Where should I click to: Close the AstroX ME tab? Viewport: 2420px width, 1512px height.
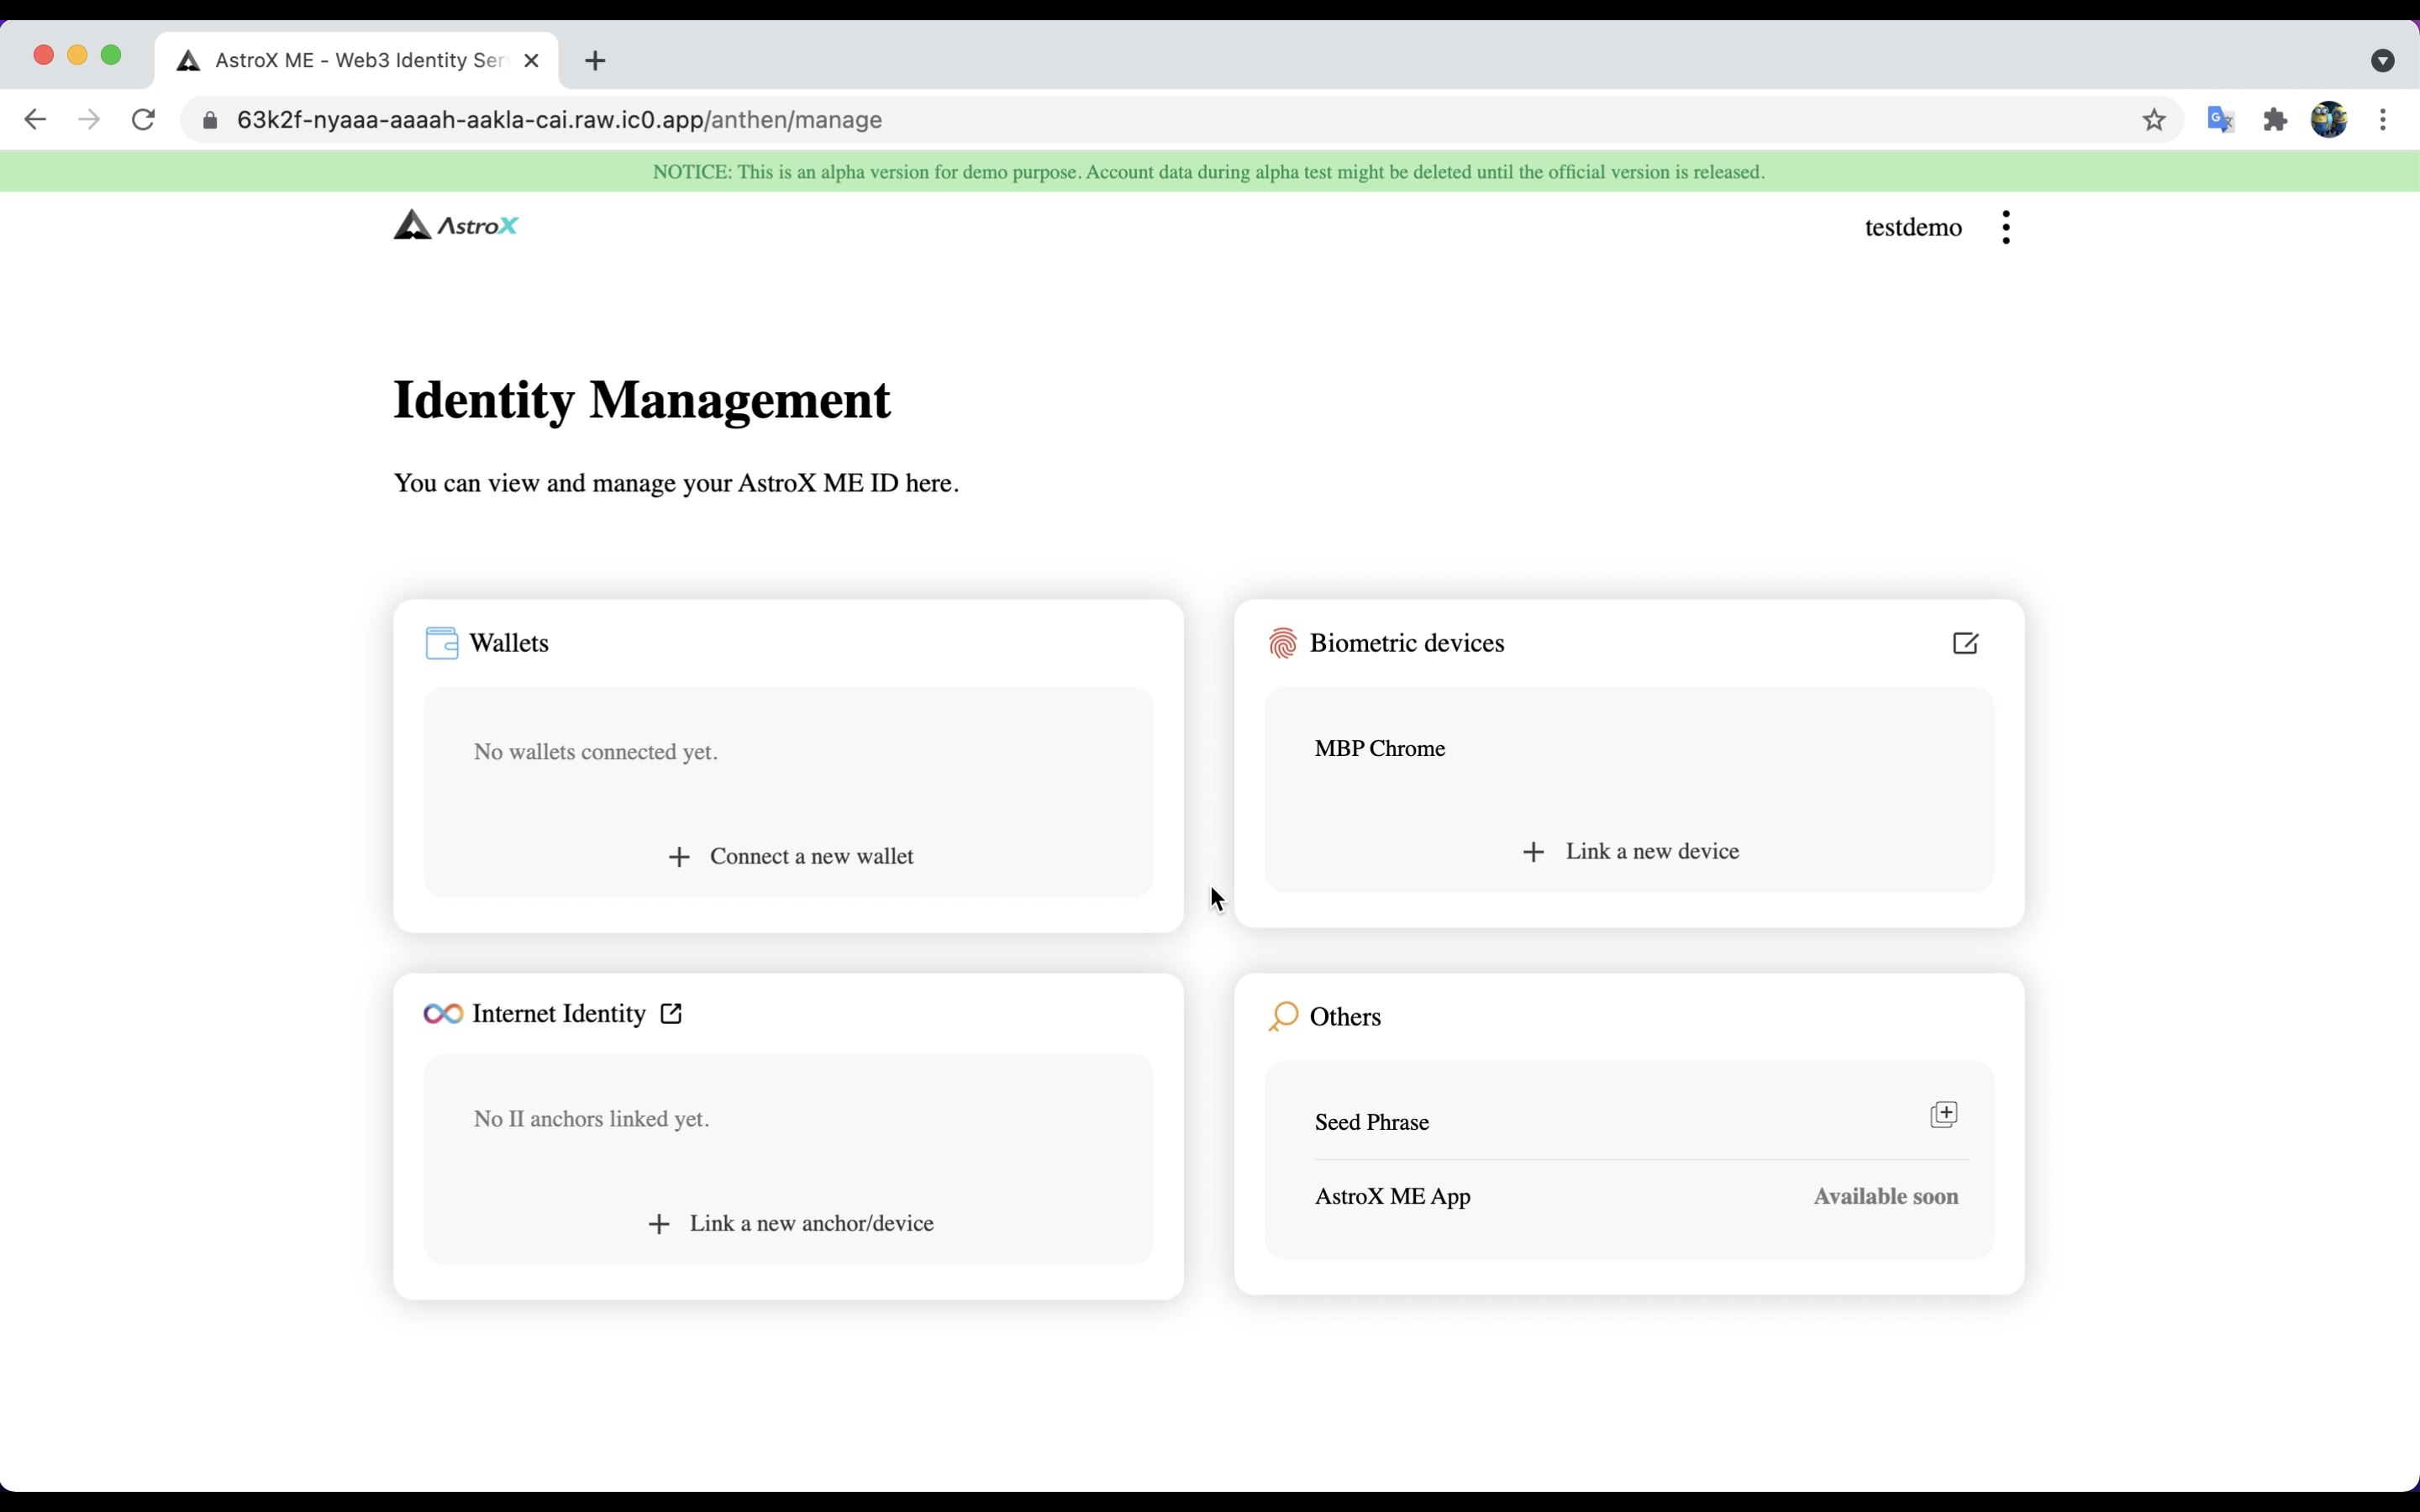pos(532,61)
